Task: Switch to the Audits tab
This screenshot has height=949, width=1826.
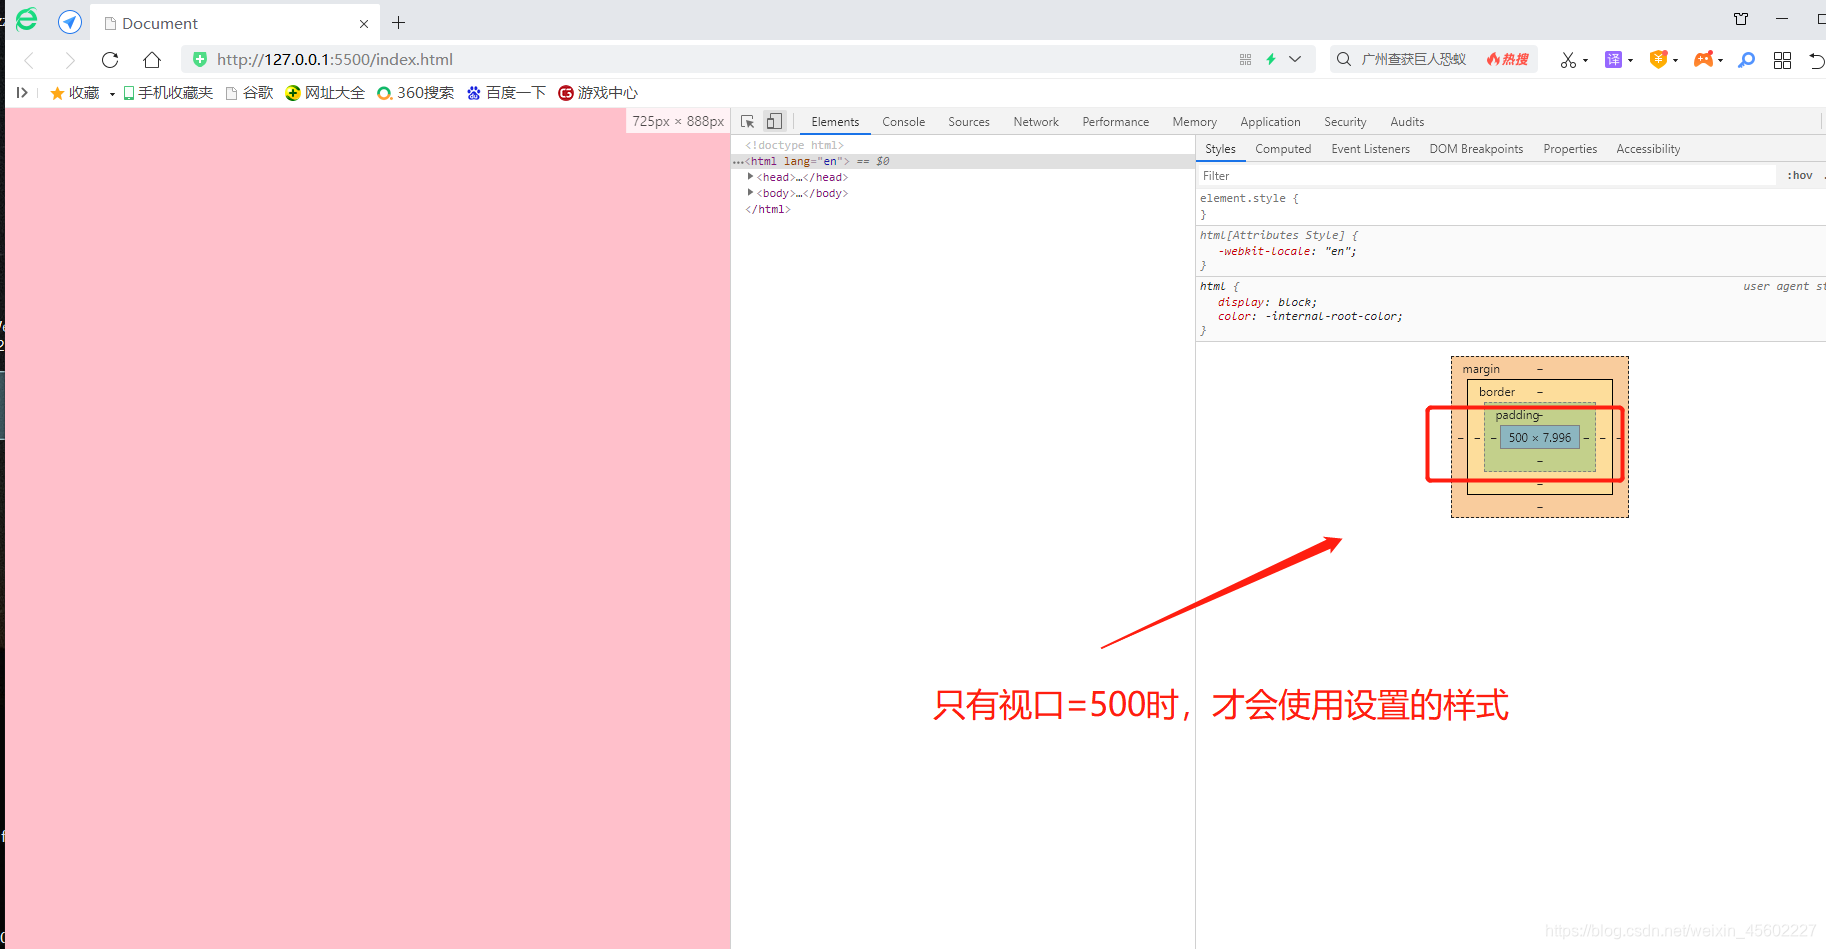Action: pyautogui.click(x=1407, y=122)
